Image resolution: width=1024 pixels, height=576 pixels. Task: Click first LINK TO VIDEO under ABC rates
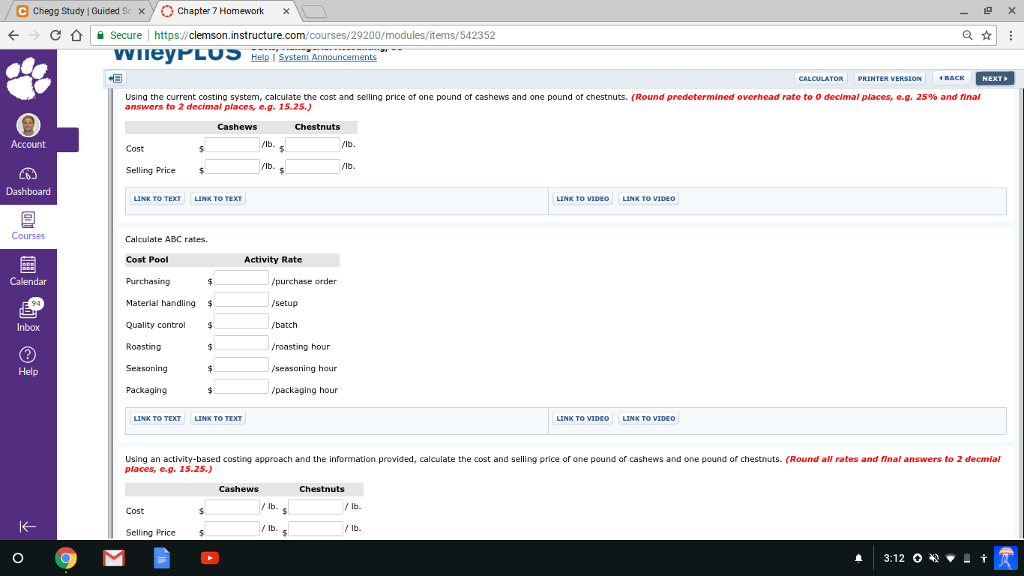[583, 419]
